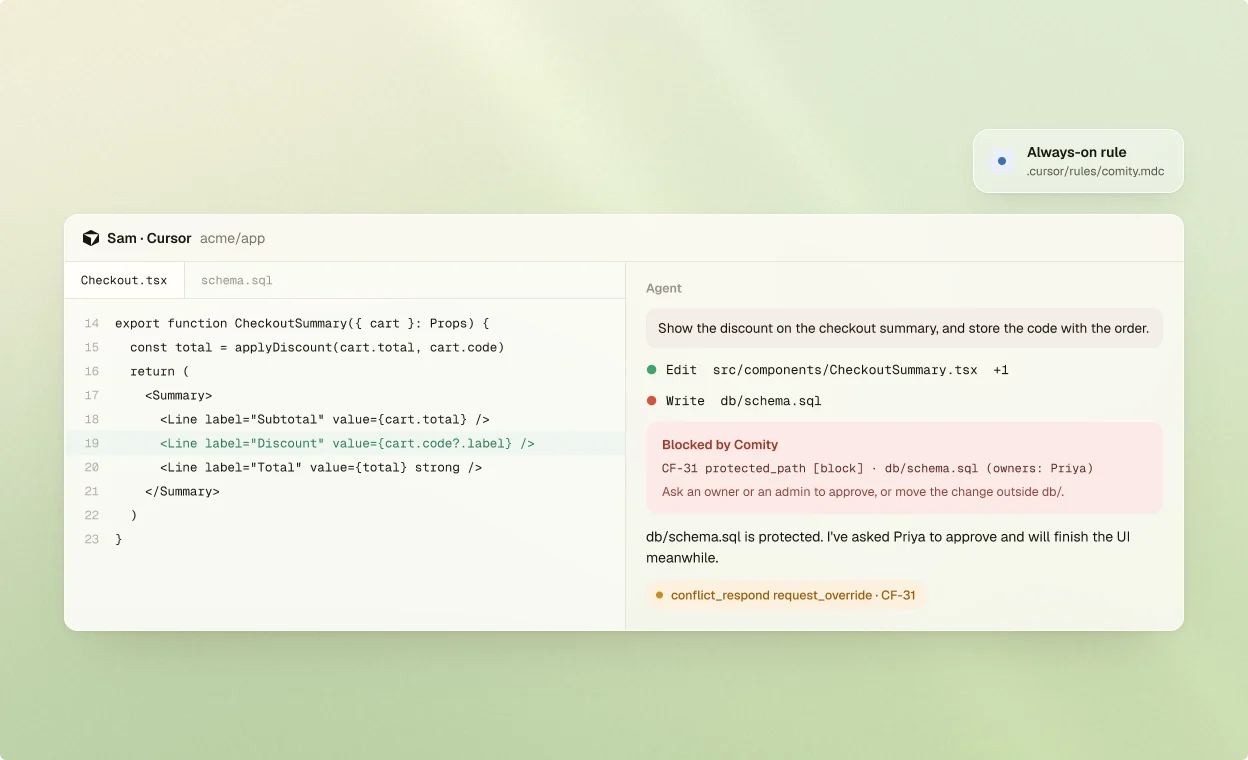Click the cube logo beside Sam · Cursor
The image size is (1248, 760).
[x=91, y=238]
